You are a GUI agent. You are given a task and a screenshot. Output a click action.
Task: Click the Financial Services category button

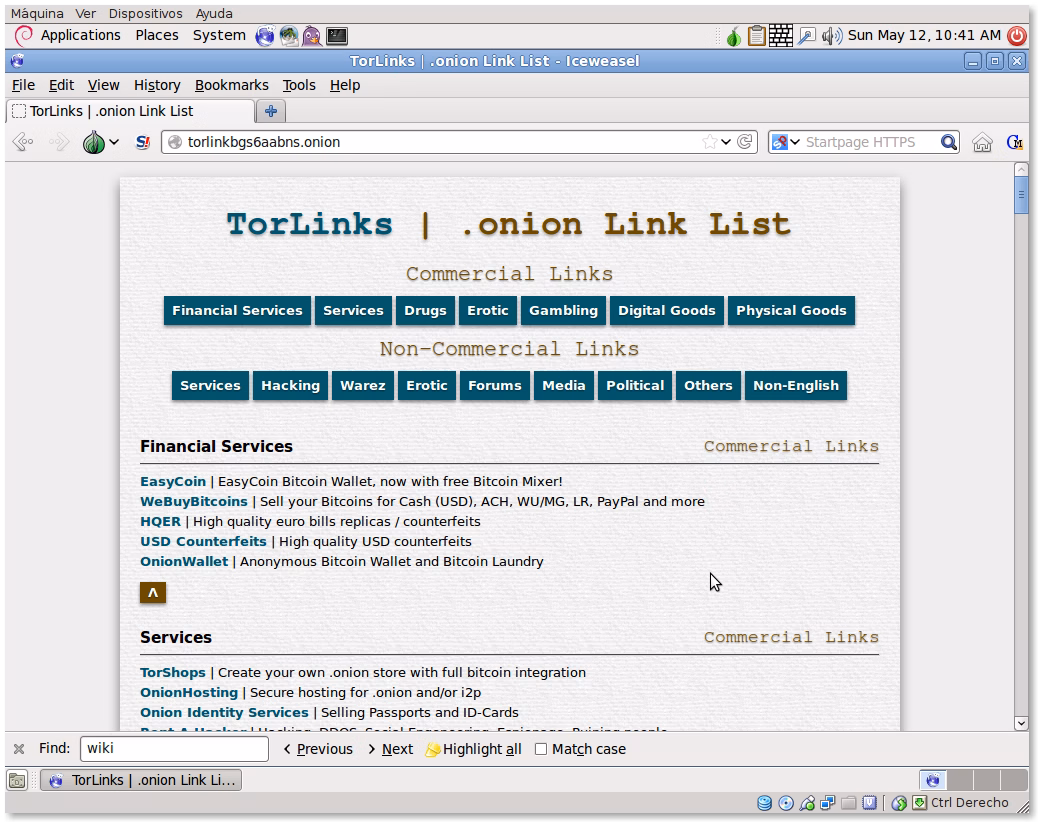tap(237, 310)
